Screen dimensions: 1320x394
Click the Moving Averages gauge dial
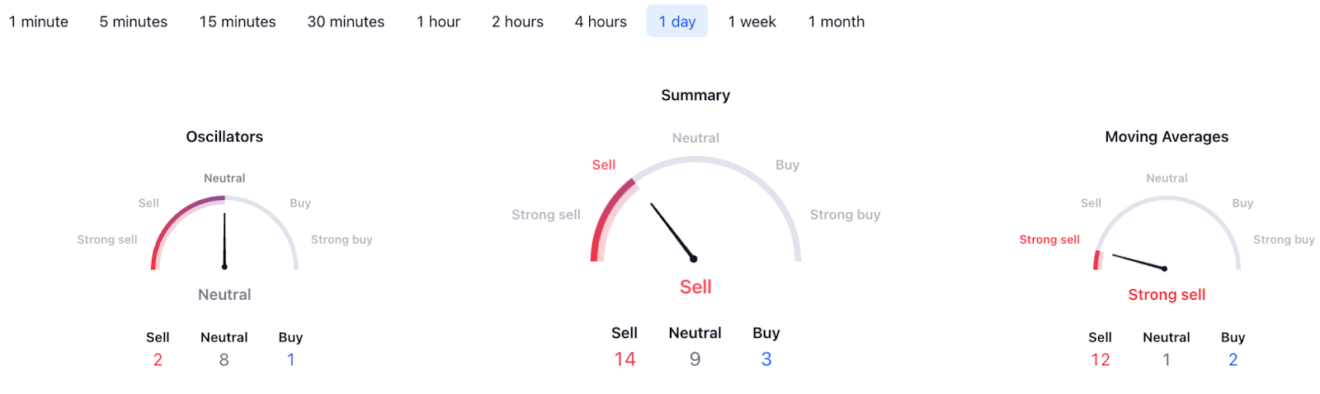coord(1167,232)
